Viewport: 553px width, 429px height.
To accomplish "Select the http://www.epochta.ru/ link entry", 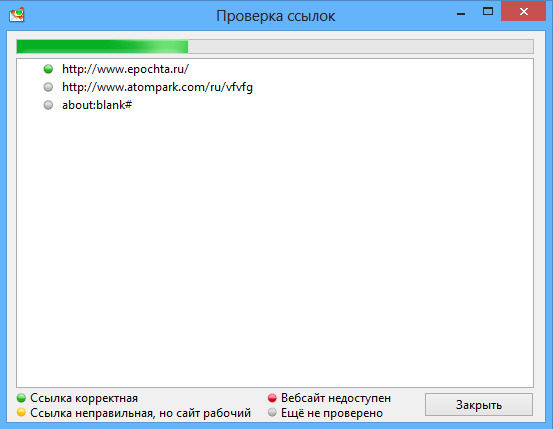I will [126, 69].
